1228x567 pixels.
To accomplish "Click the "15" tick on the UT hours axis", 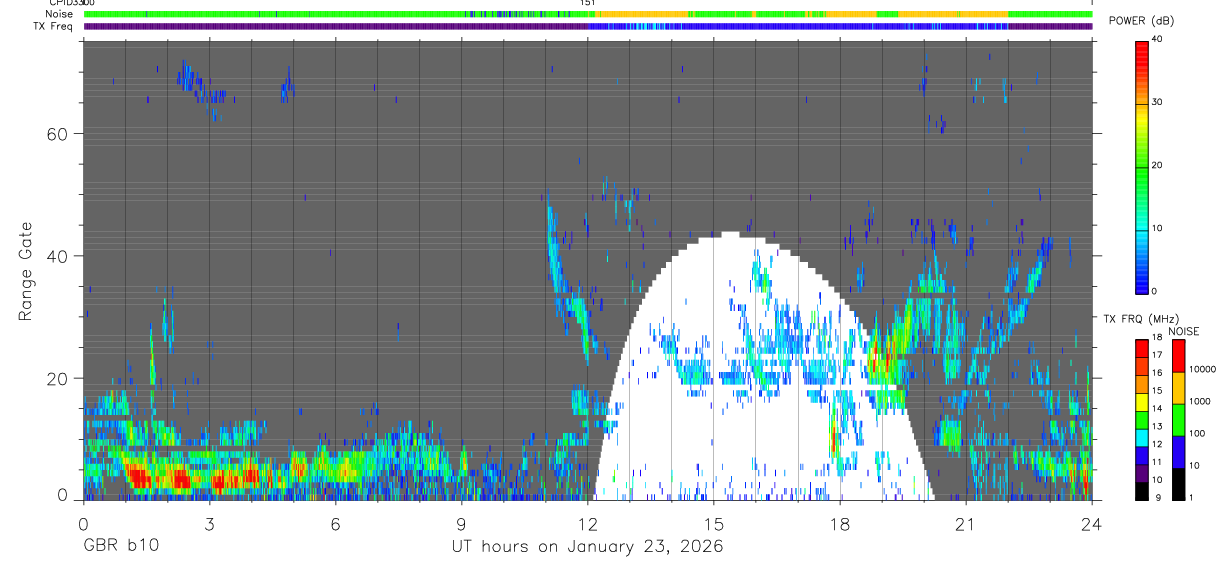I will [x=714, y=523].
